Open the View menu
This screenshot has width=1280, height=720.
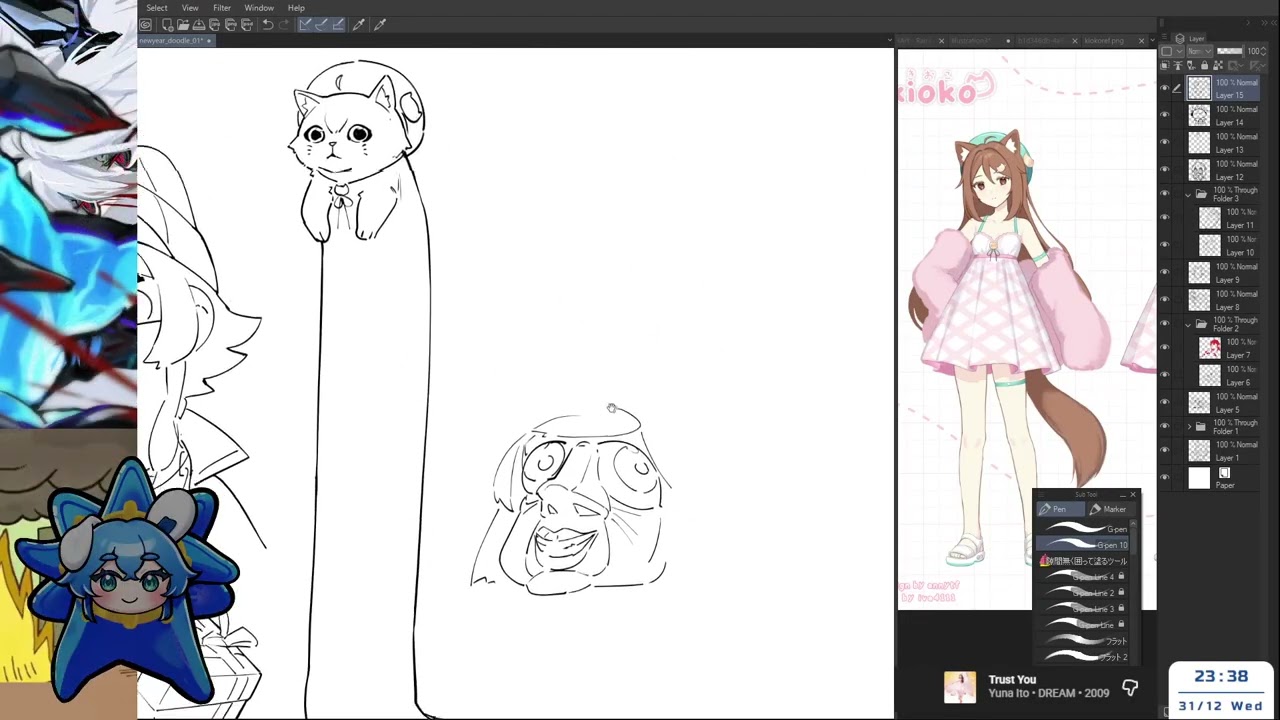click(190, 8)
